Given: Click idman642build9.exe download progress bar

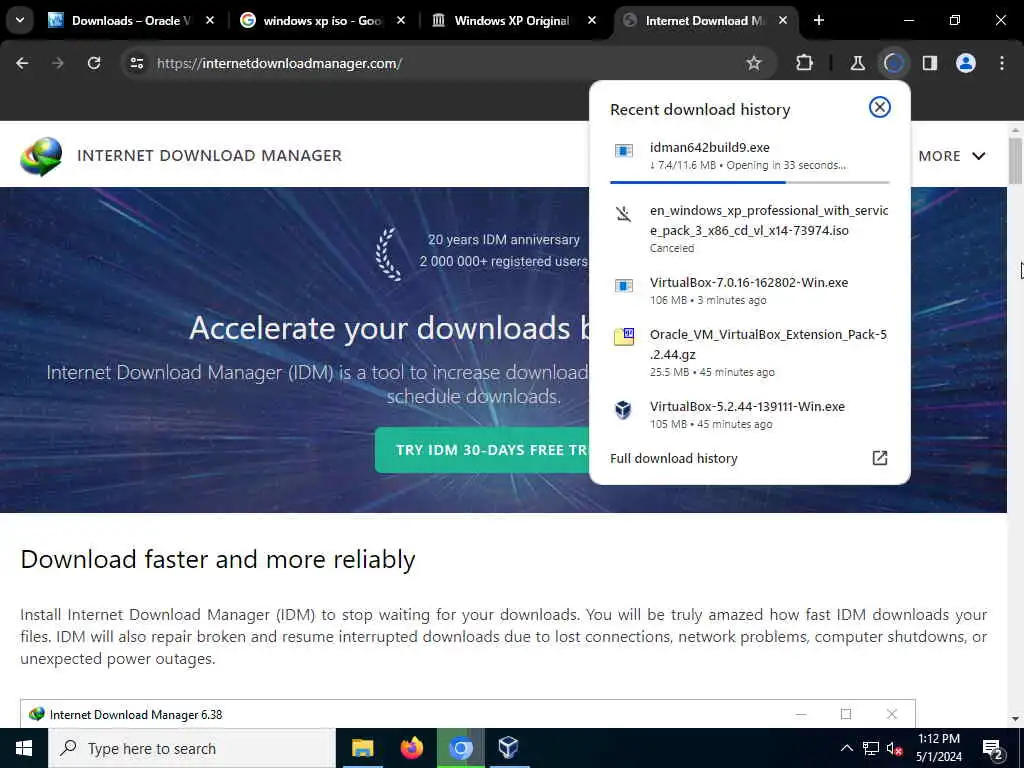Looking at the screenshot, I should tap(750, 182).
